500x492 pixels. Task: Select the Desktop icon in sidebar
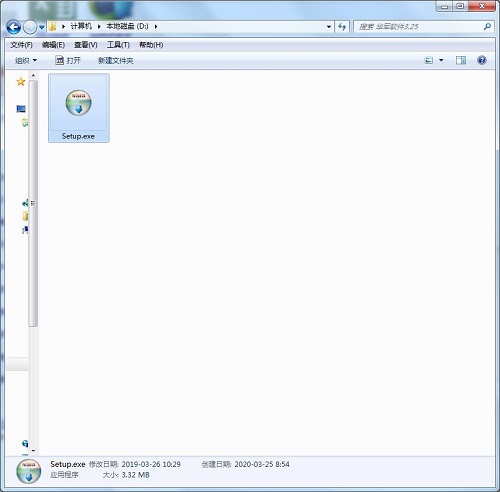pos(21,109)
